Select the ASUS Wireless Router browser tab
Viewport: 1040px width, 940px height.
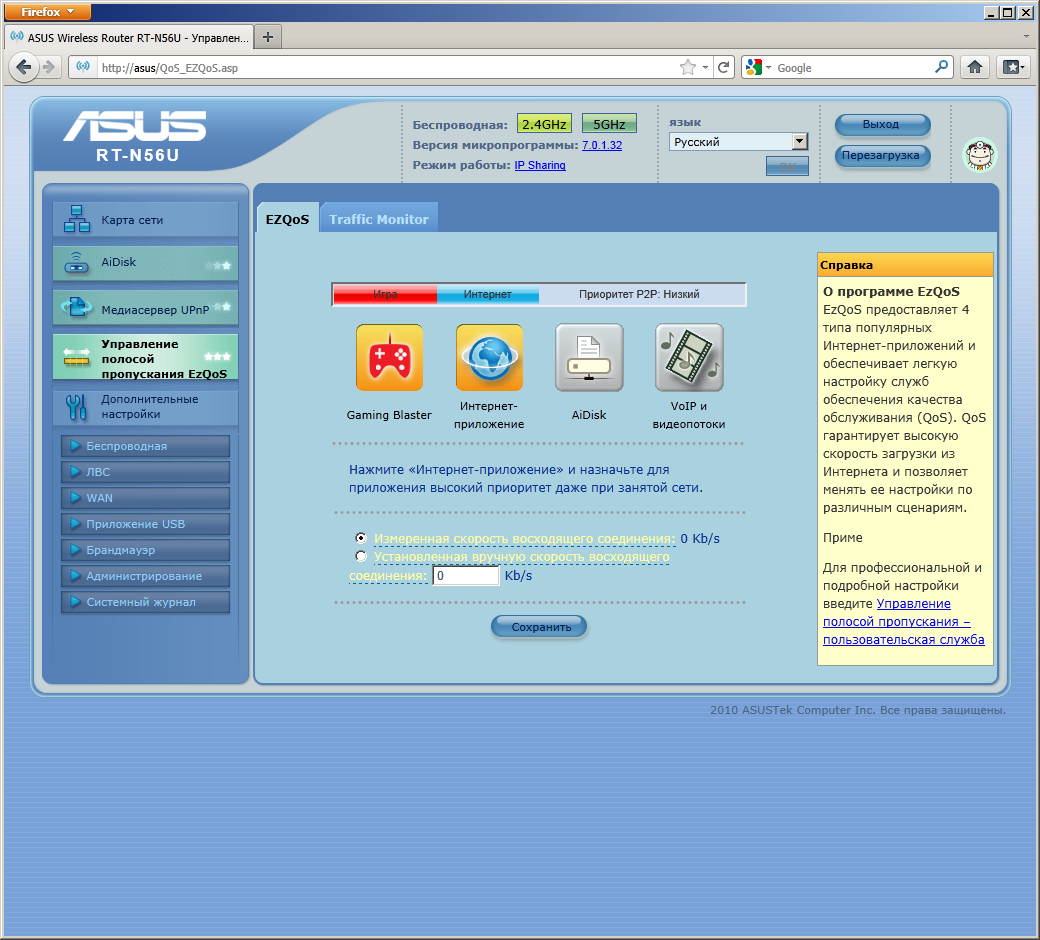129,38
